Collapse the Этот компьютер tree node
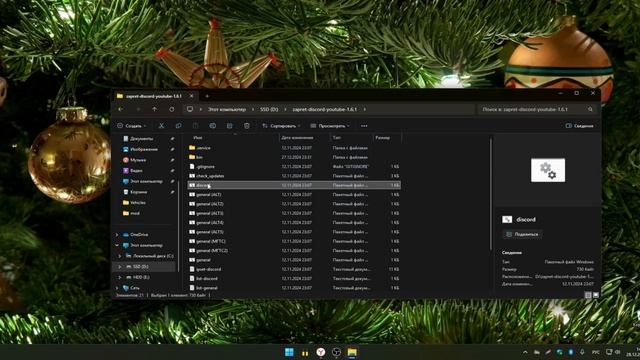640x360 pixels. pyautogui.click(x=117, y=245)
